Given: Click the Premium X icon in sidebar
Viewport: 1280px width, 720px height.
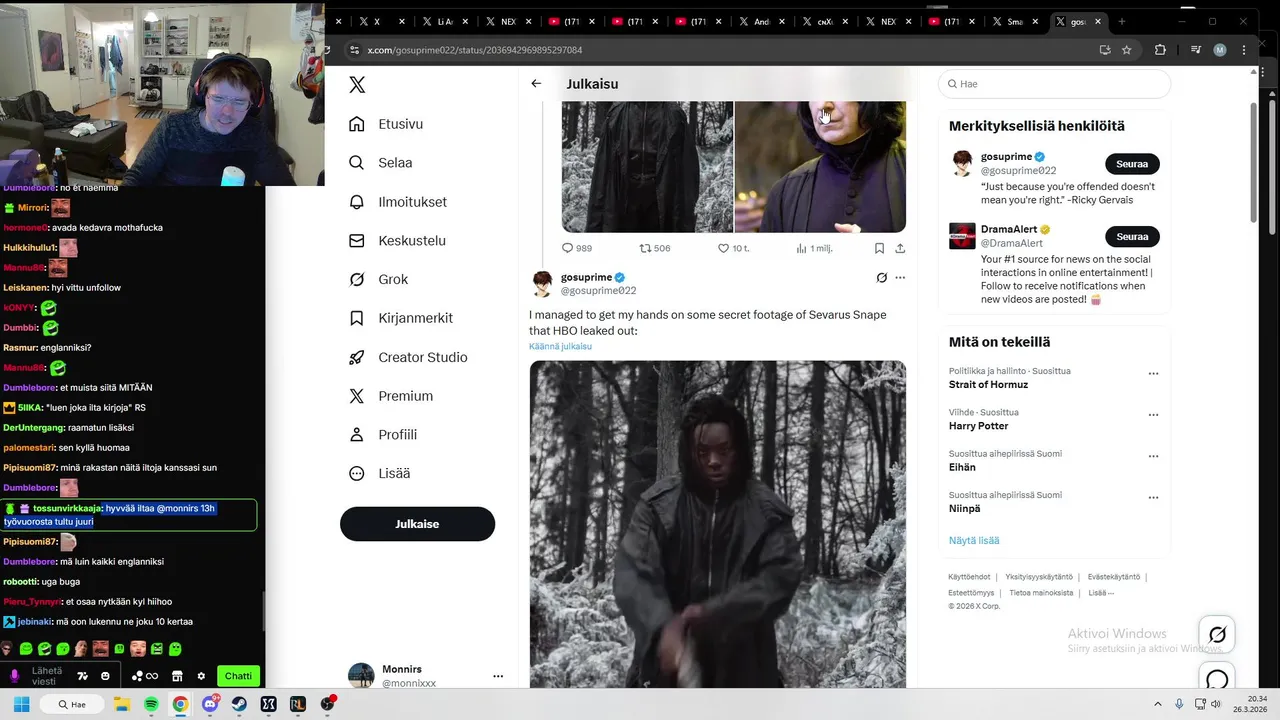Looking at the screenshot, I should pos(357,396).
